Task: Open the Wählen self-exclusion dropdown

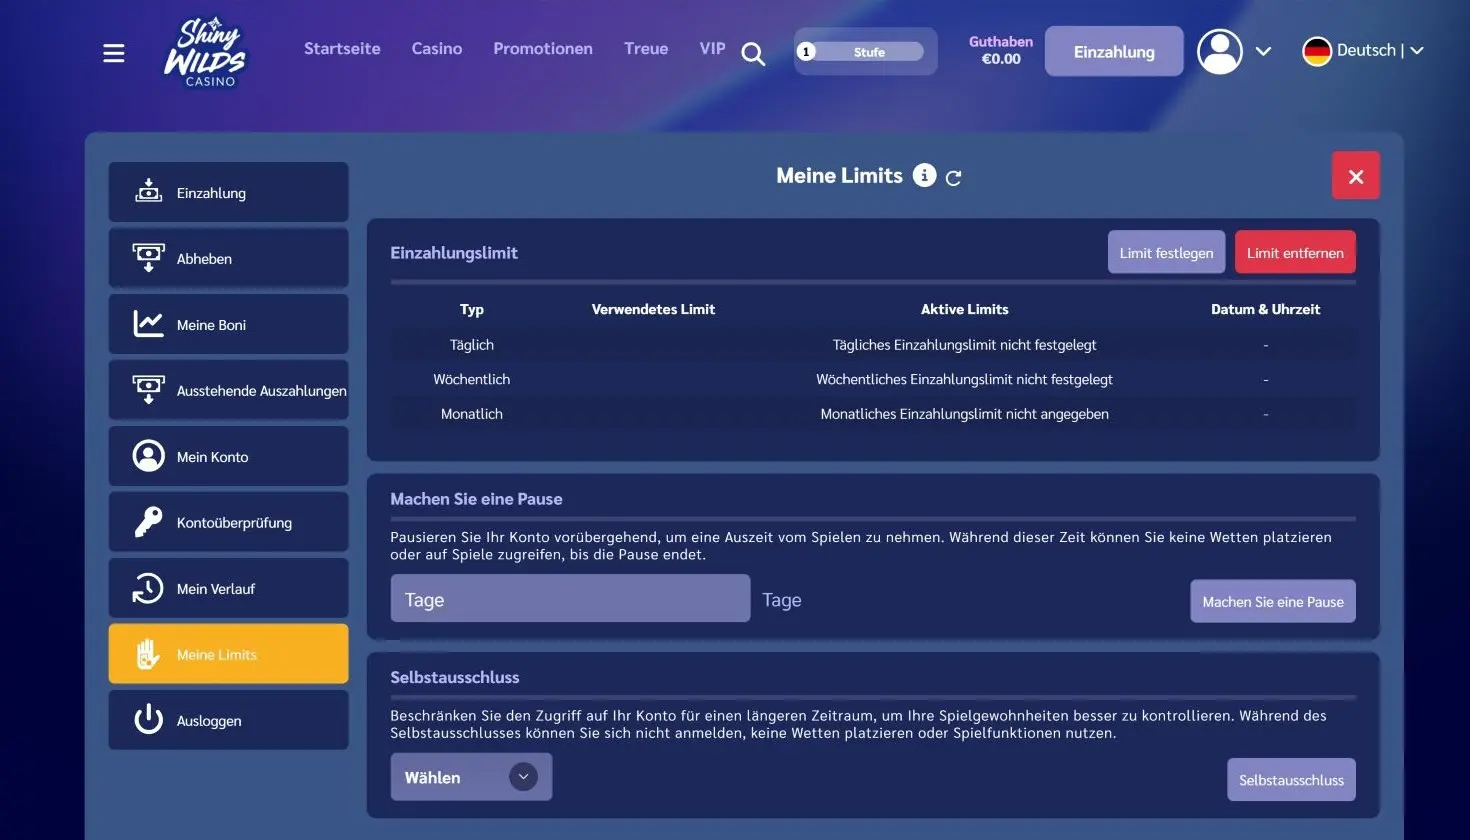Action: [x=471, y=777]
